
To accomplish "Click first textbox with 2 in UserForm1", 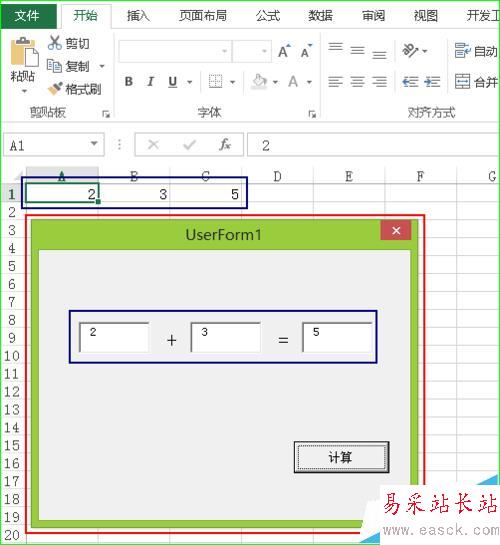I will point(114,337).
